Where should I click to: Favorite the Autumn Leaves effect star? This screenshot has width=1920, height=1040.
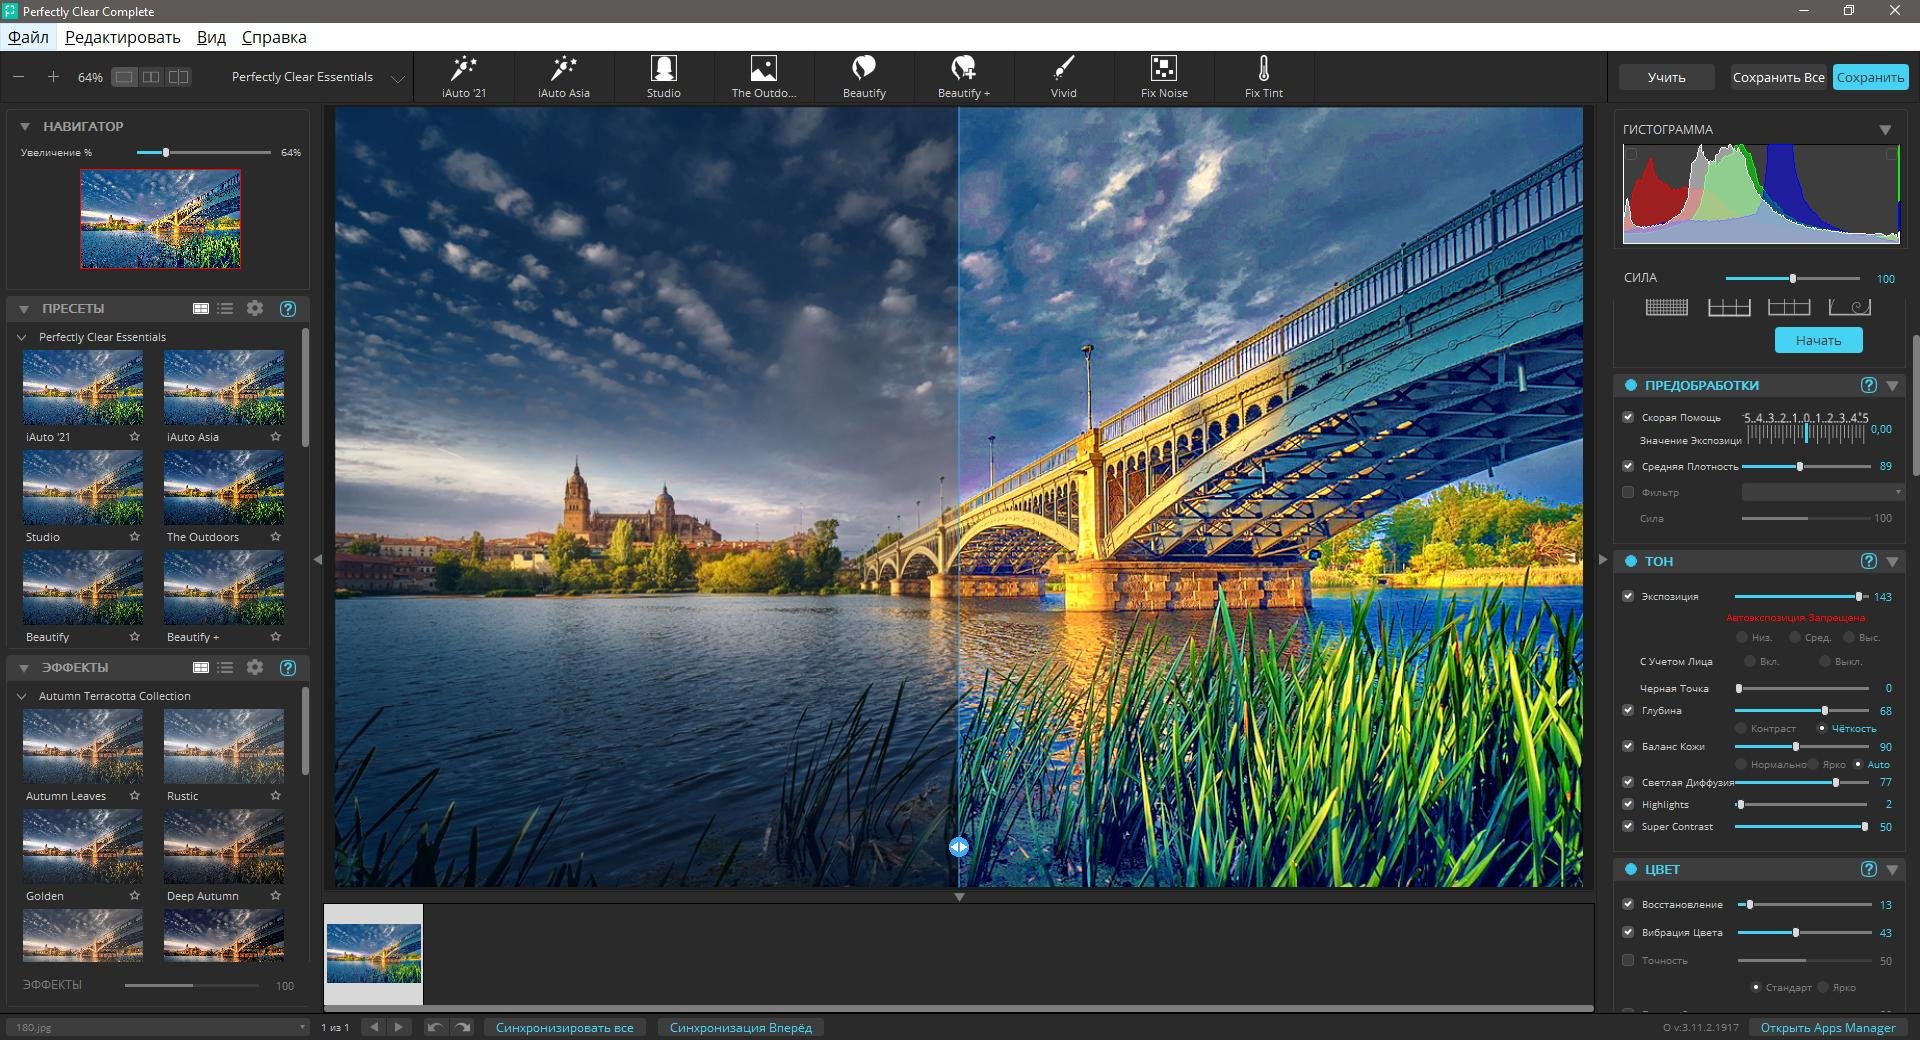[135, 796]
